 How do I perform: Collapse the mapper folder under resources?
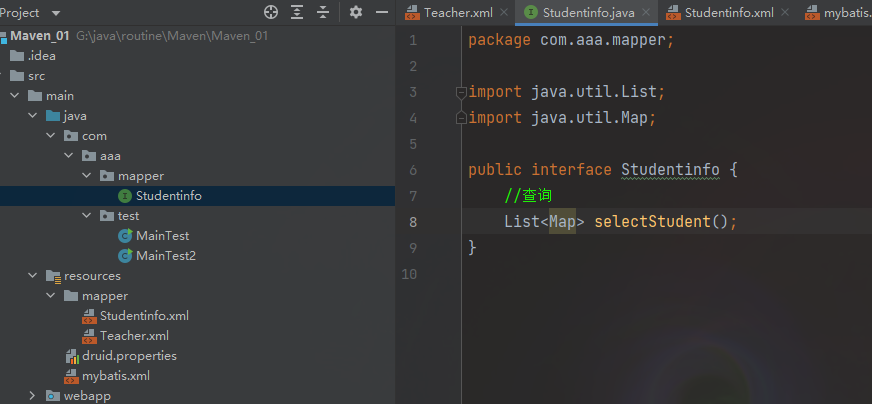[x=51, y=295]
